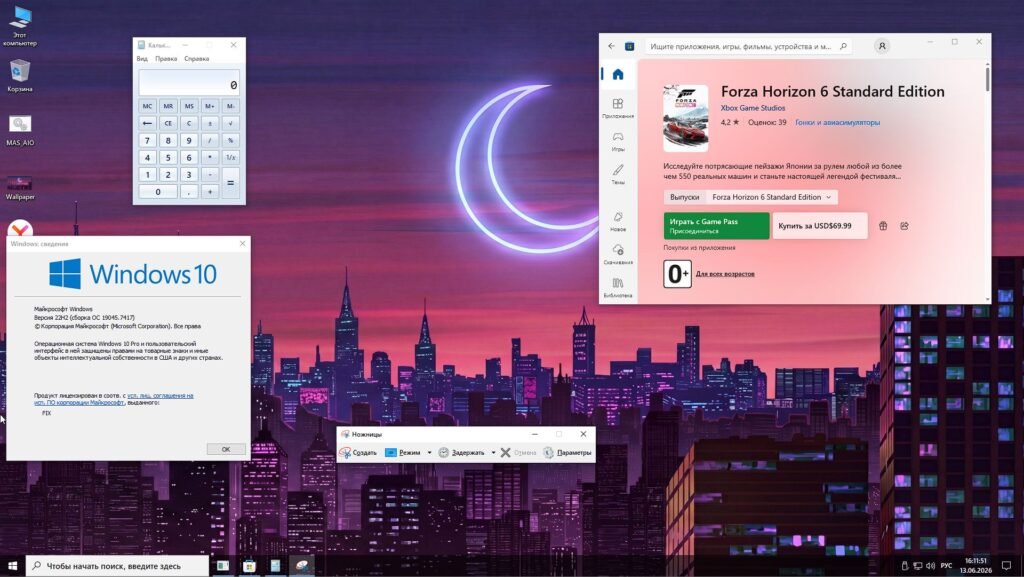Open the Microsoft Store Home tab in sidebar
The width and height of the screenshot is (1024, 577).
(618, 74)
